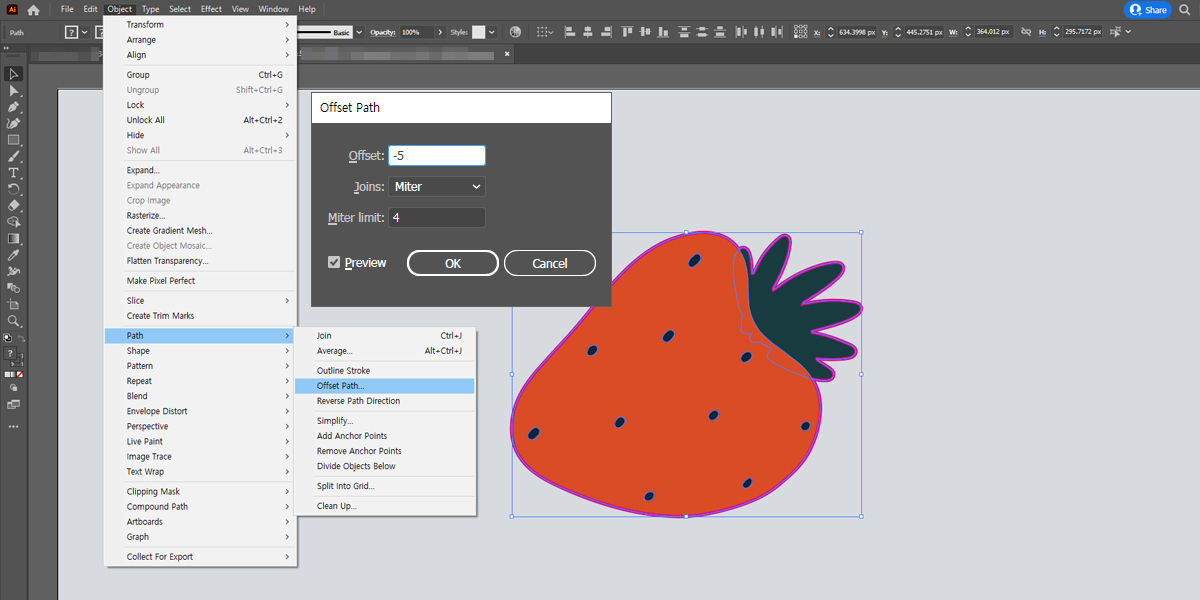Click the X position value field
1200x600 pixels.
(857, 32)
